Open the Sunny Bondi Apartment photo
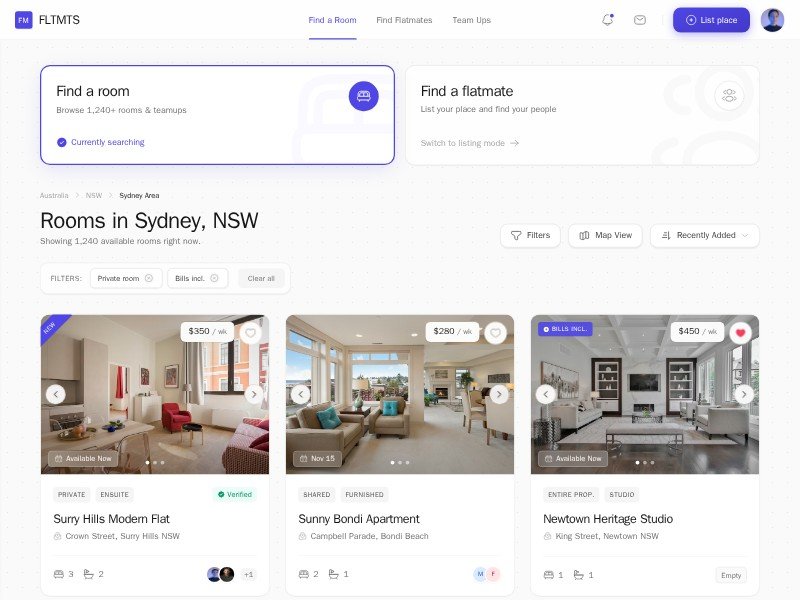The width and height of the screenshot is (800, 600). (399, 394)
